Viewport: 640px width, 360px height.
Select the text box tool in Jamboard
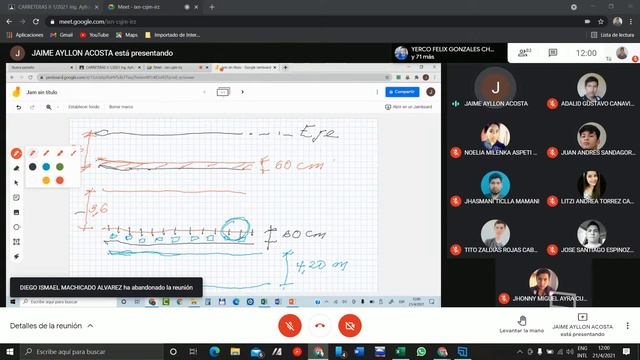[16, 242]
